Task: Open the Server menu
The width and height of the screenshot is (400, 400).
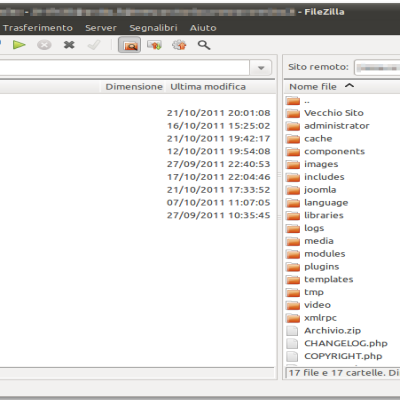Action: click(101, 28)
